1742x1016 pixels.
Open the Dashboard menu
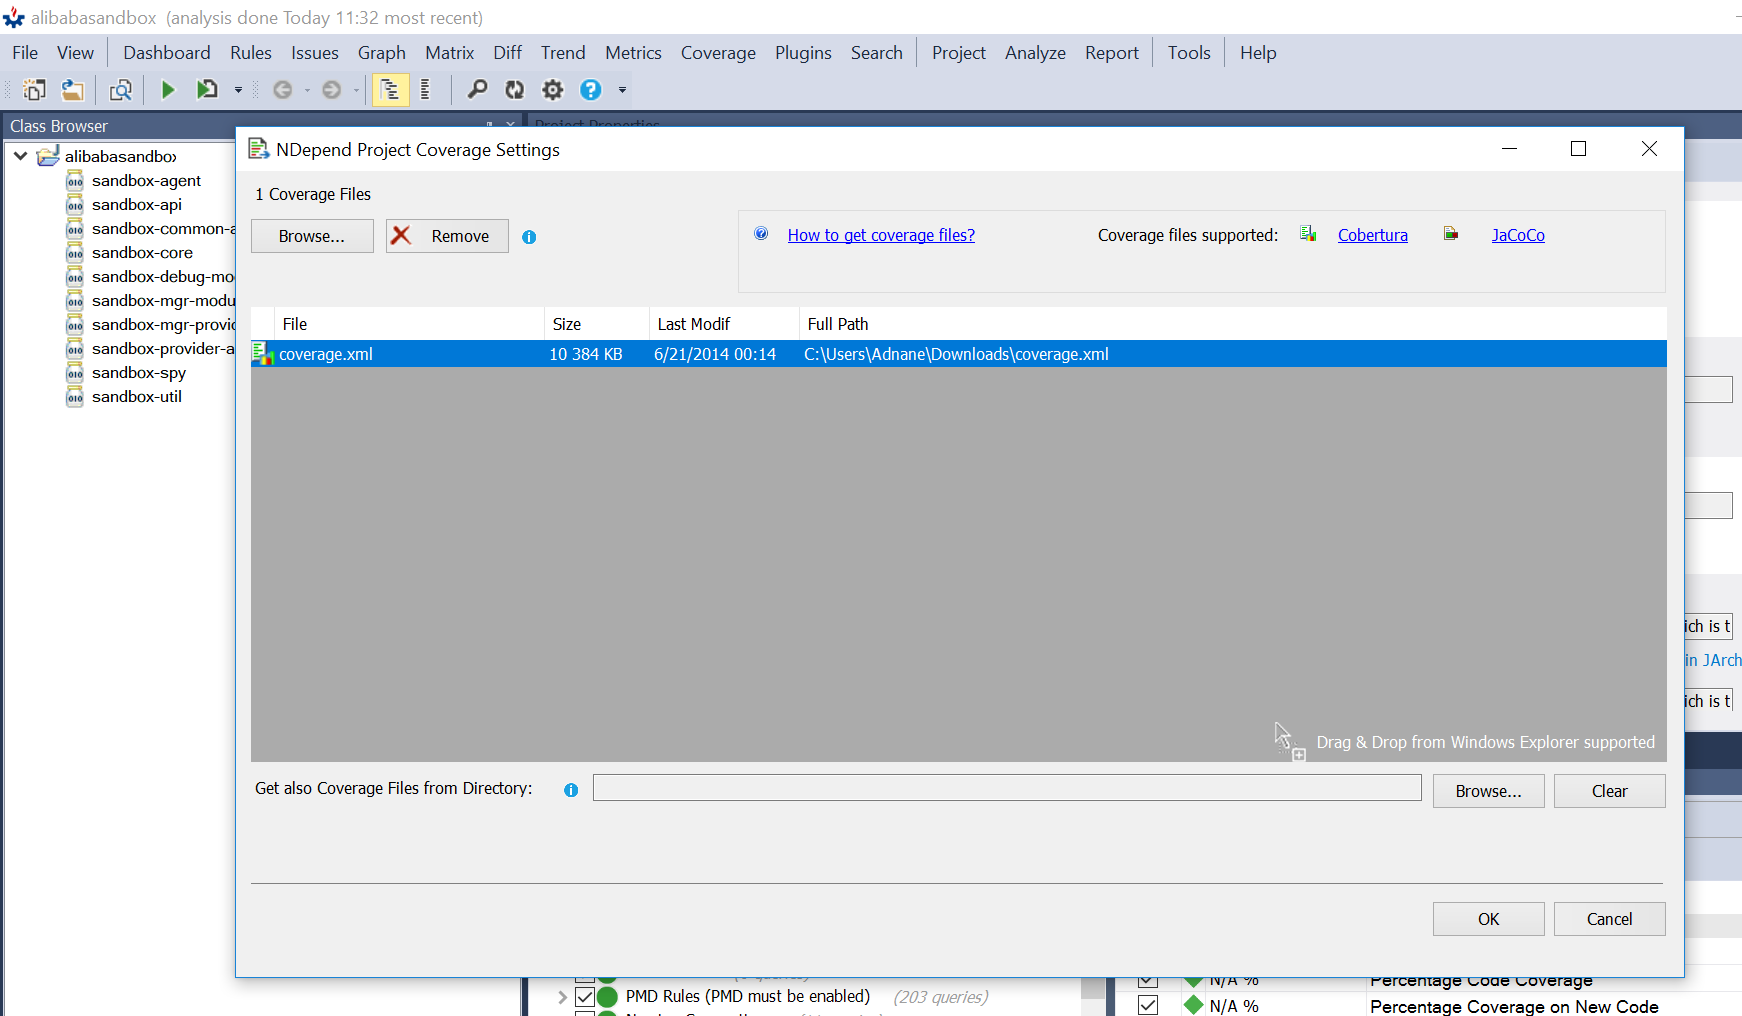(167, 53)
